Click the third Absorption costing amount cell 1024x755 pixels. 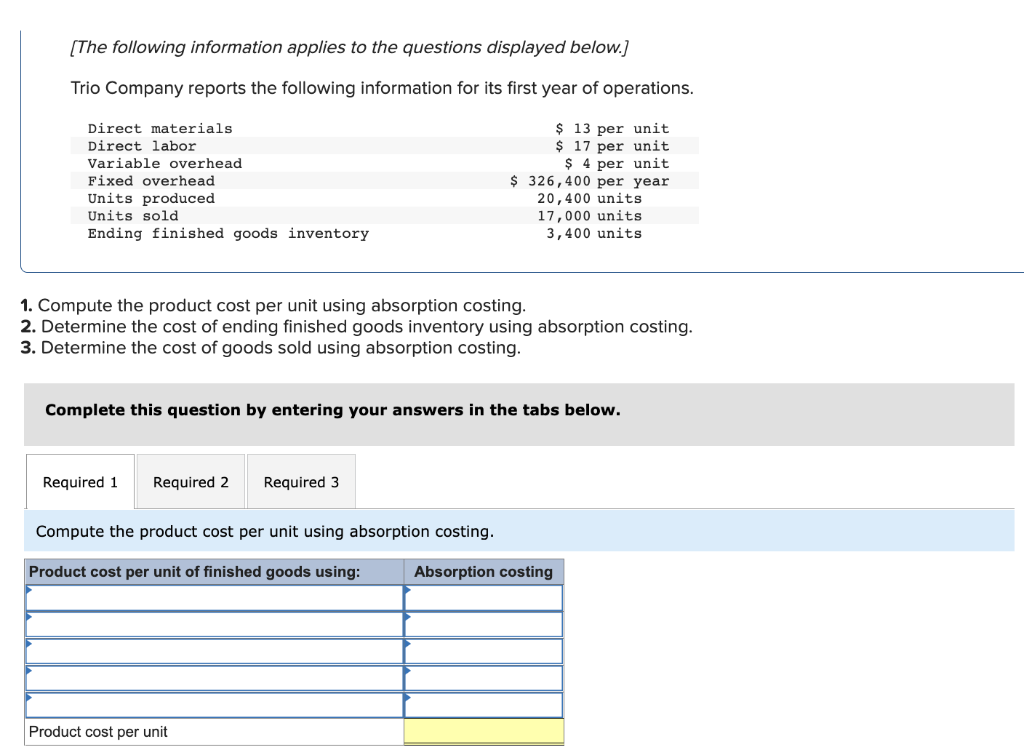click(x=483, y=651)
